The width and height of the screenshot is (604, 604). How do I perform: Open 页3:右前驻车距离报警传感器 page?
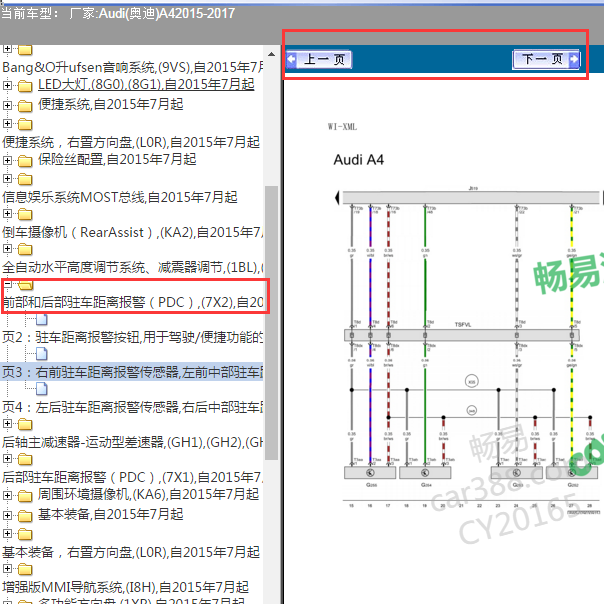point(133,372)
